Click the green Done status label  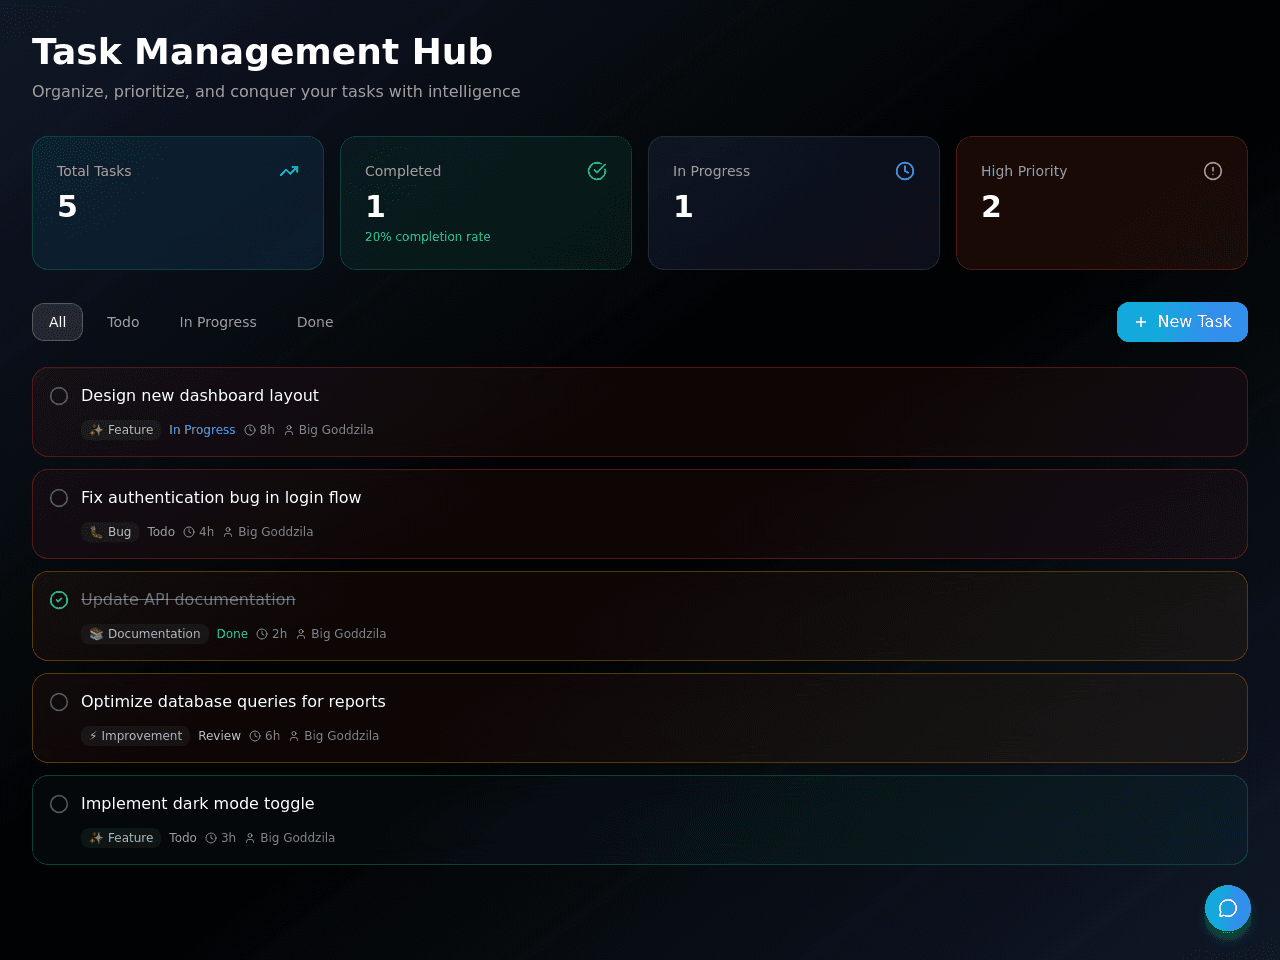[x=232, y=634]
